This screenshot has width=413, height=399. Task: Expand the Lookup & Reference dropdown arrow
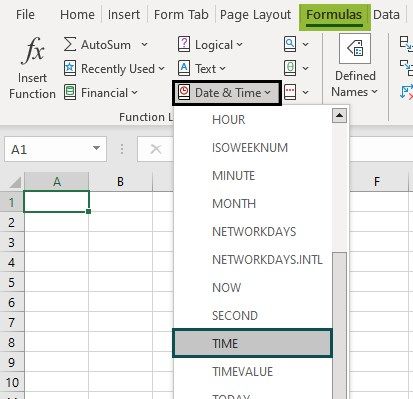[x=306, y=44]
